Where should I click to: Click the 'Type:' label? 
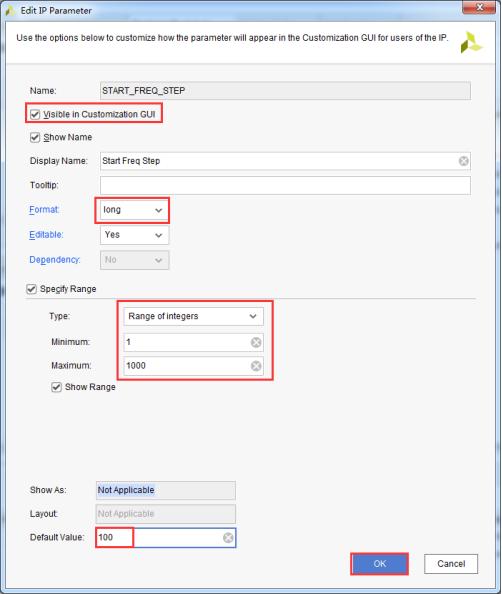pyautogui.click(x=59, y=316)
